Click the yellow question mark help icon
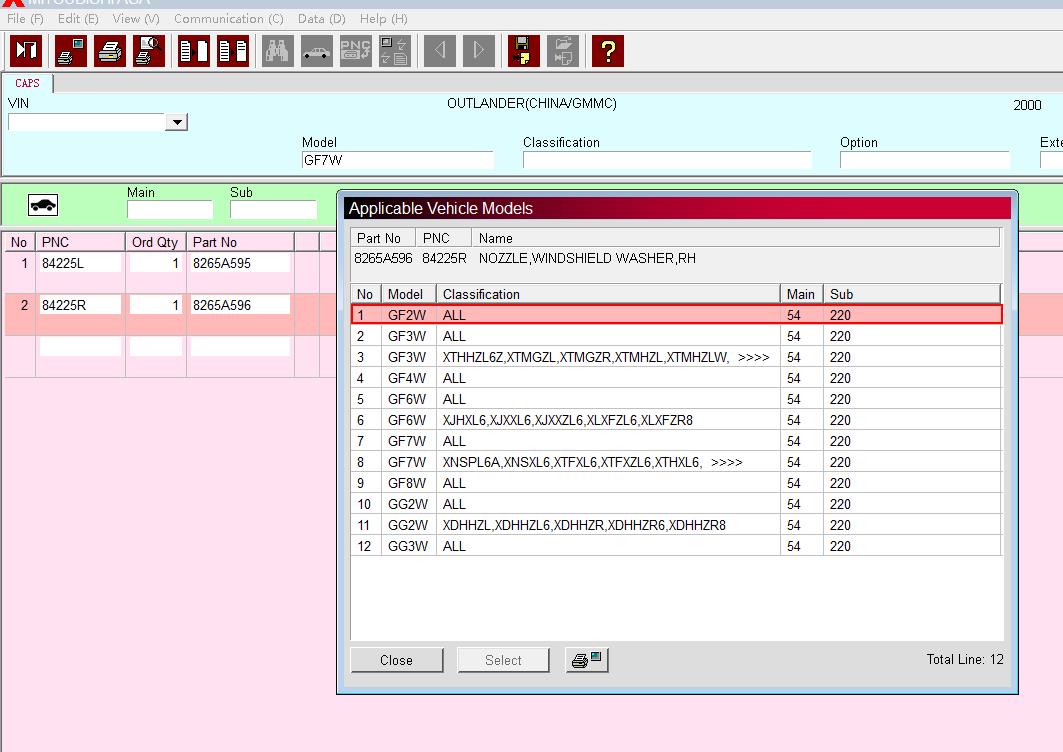This screenshot has height=752, width=1063. (607, 50)
